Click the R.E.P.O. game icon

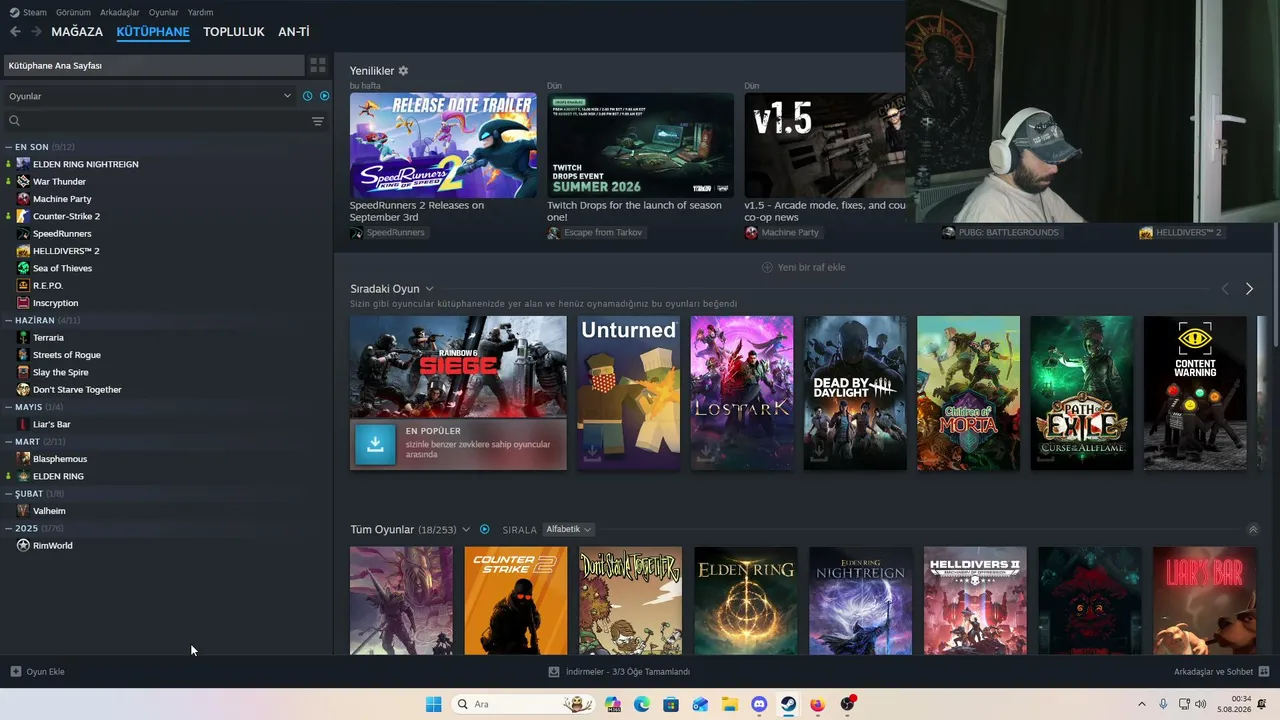(x=23, y=285)
